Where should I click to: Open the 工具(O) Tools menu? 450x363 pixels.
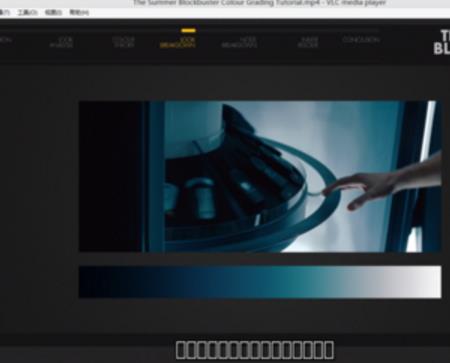(27, 12)
